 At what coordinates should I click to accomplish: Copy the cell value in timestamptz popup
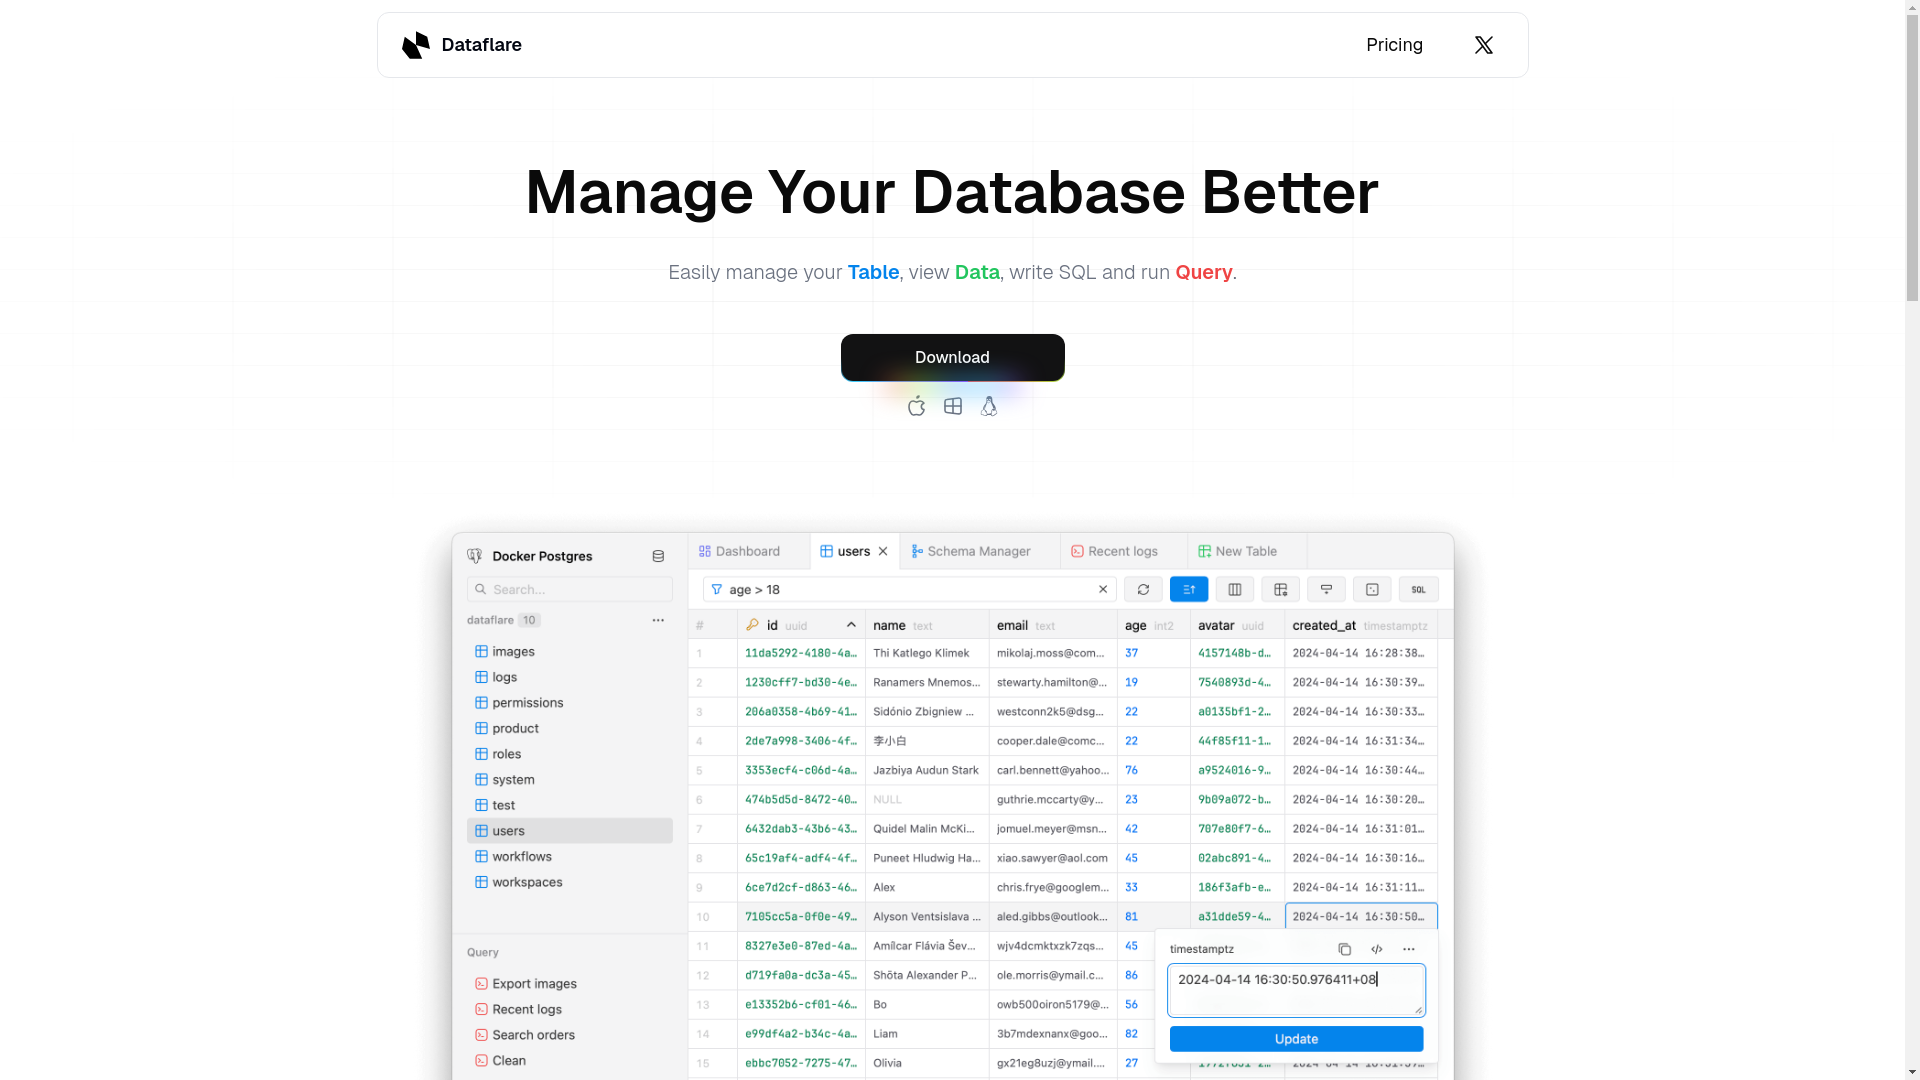tap(1345, 949)
